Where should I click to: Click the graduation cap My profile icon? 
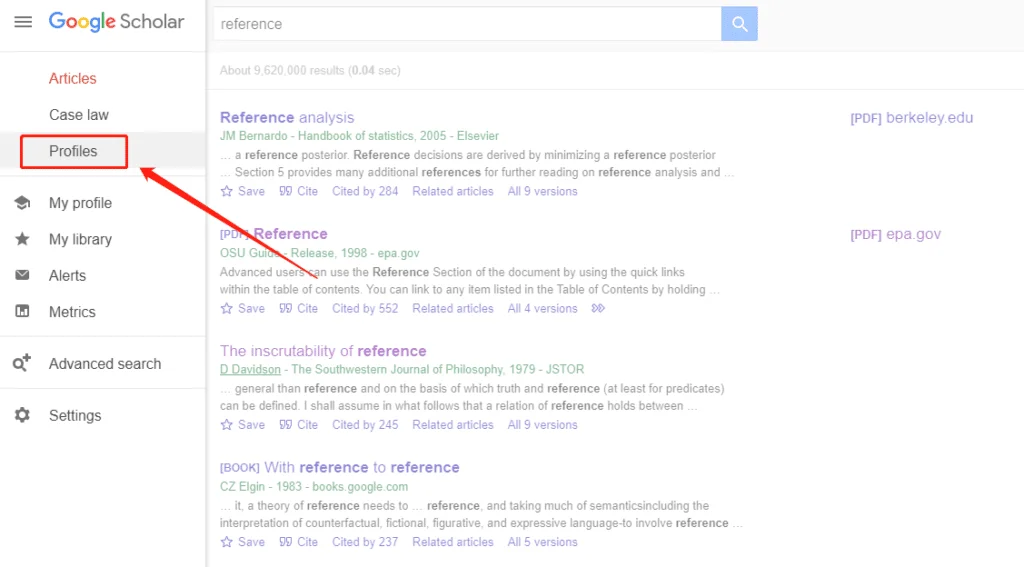pyautogui.click(x=22, y=202)
